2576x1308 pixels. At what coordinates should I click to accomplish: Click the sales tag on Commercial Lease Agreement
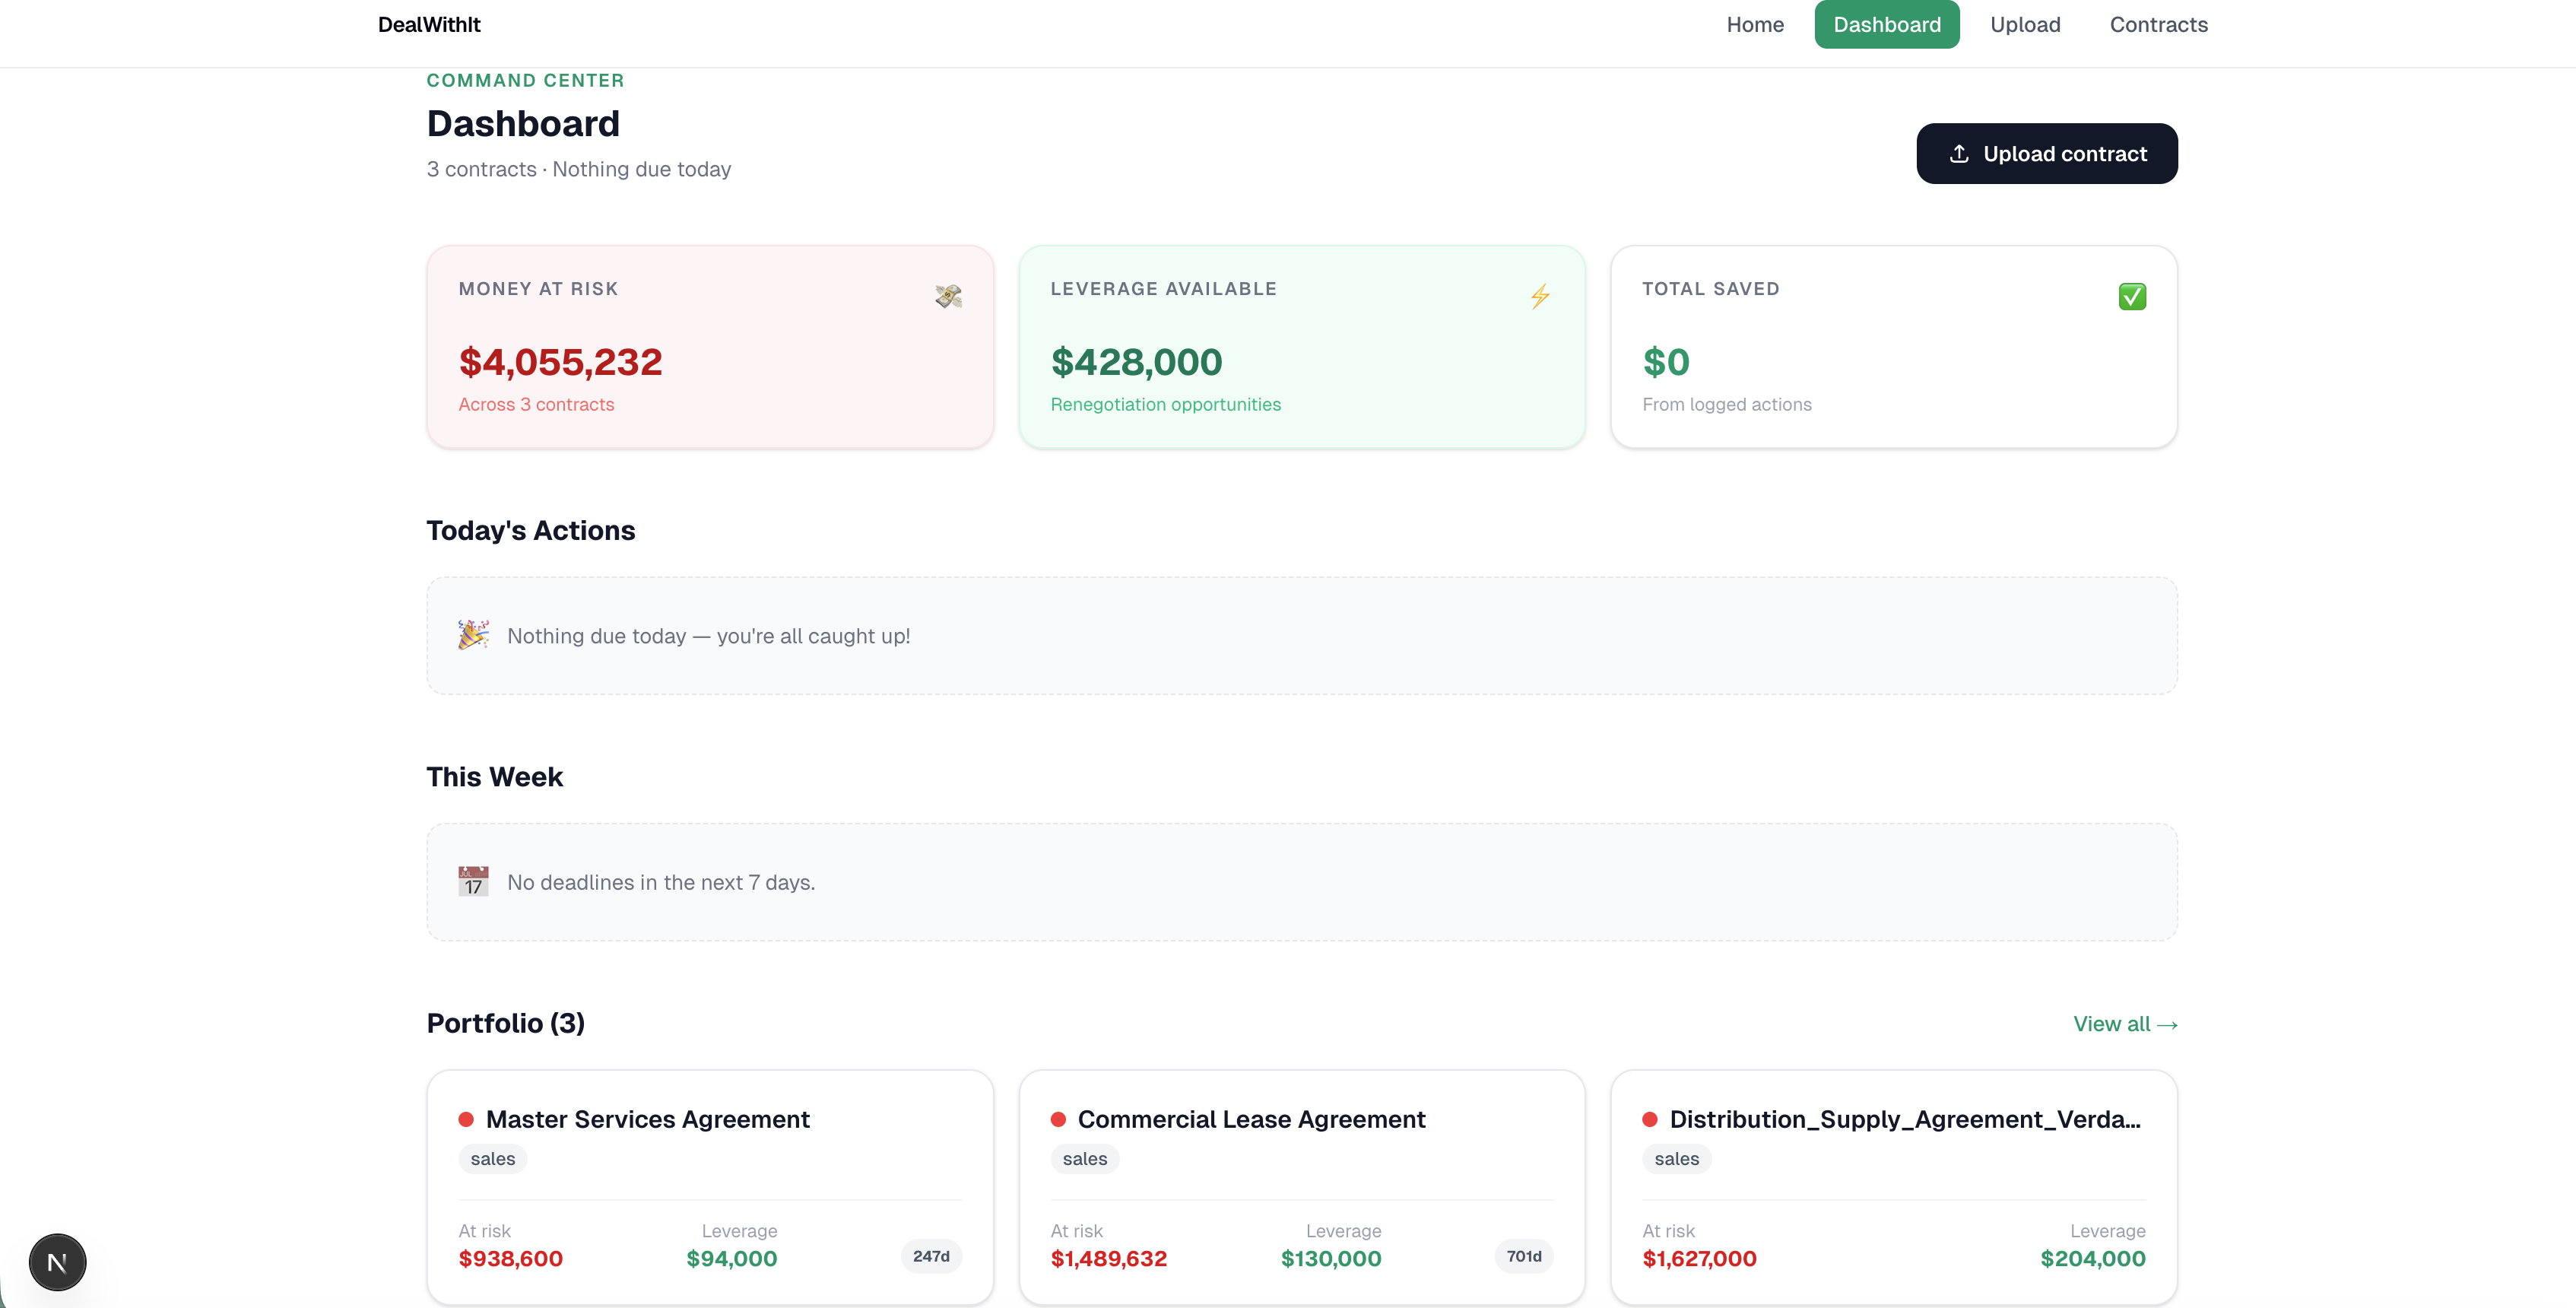(x=1084, y=1159)
